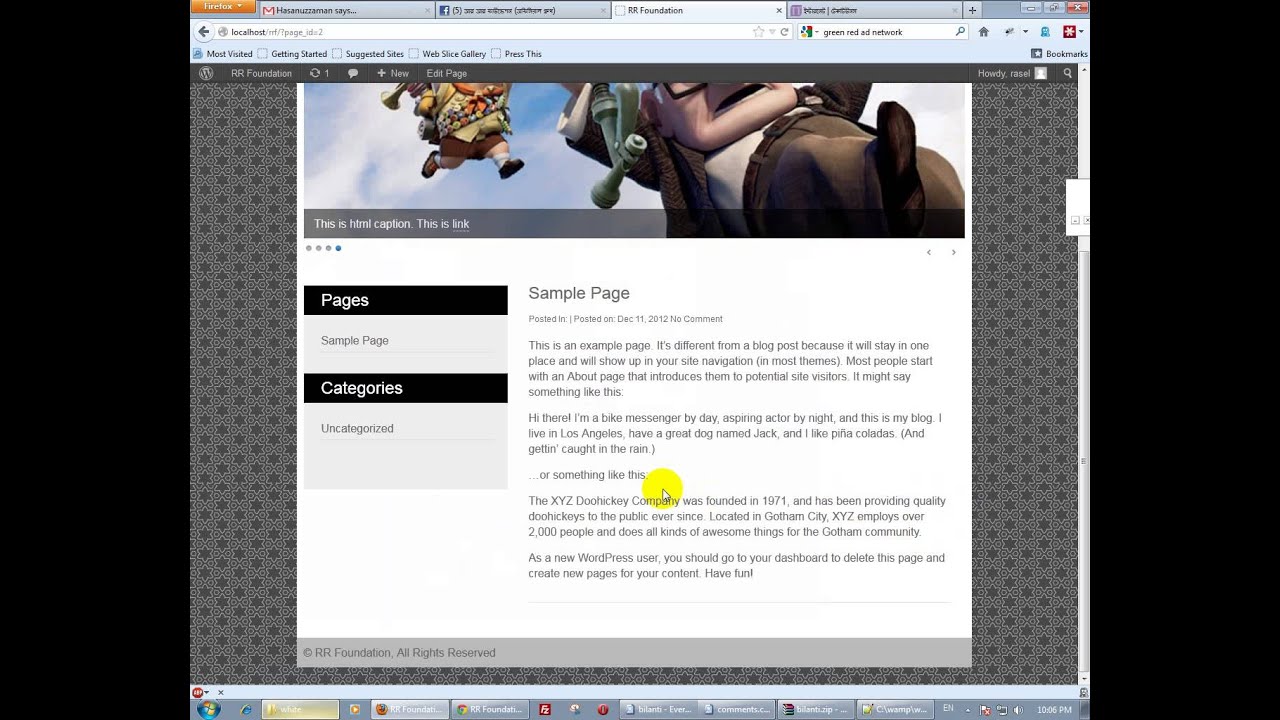1280x720 pixels.
Task: Open the Uncategorized category link
Action: click(357, 428)
